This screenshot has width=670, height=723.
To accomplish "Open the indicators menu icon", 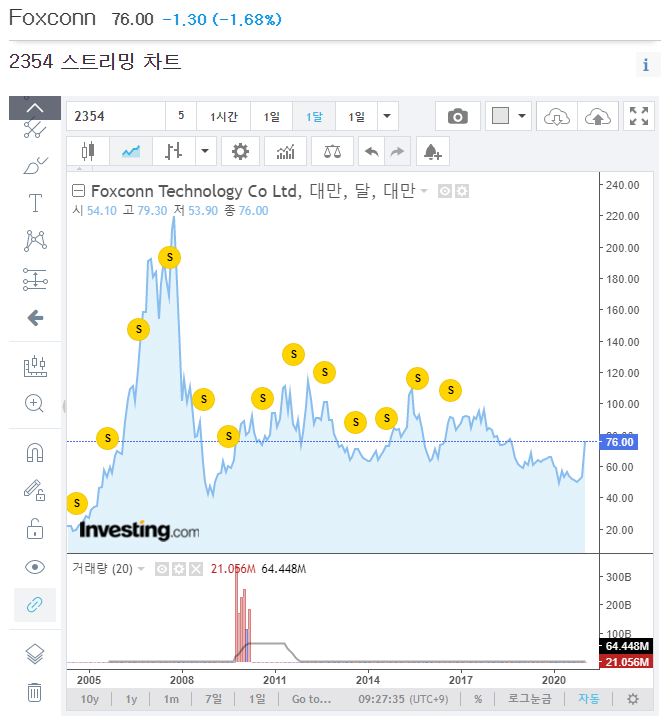I will click(x=285, y=151).
